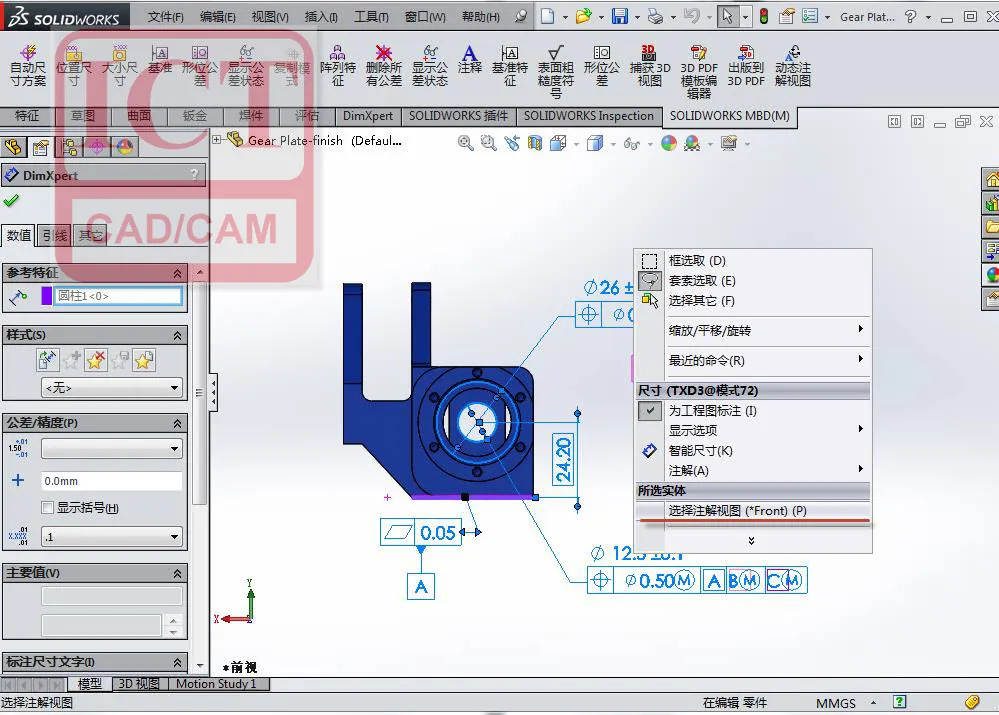Open the 文件(F) menu
This screenshot has width=999, height=715.
[x=166, y=17]
